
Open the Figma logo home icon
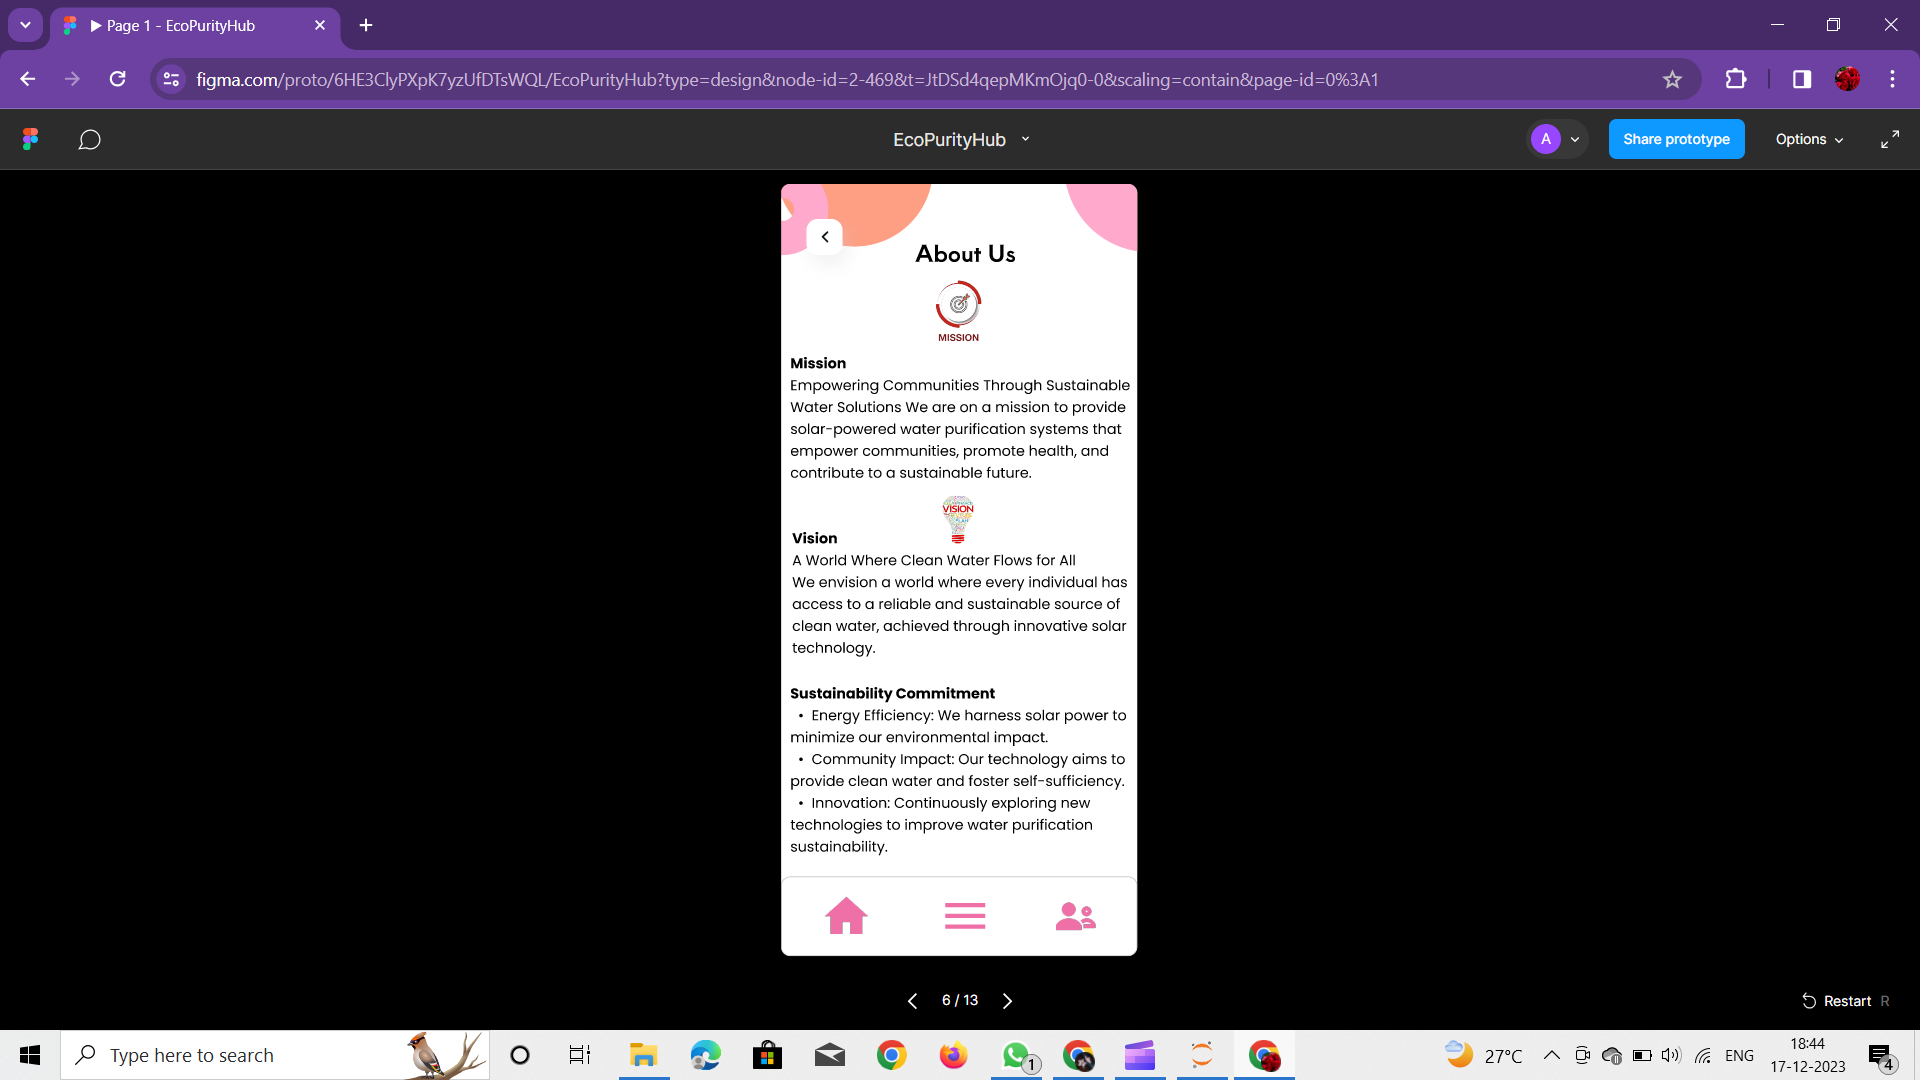point(30,139)
